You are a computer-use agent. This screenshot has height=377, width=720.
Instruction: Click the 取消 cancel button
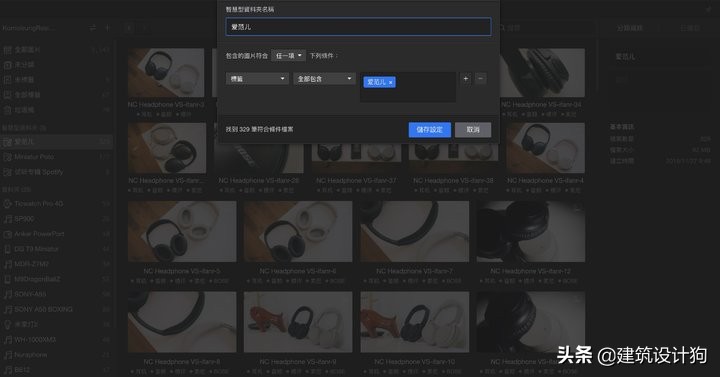[x=473, y=129]
